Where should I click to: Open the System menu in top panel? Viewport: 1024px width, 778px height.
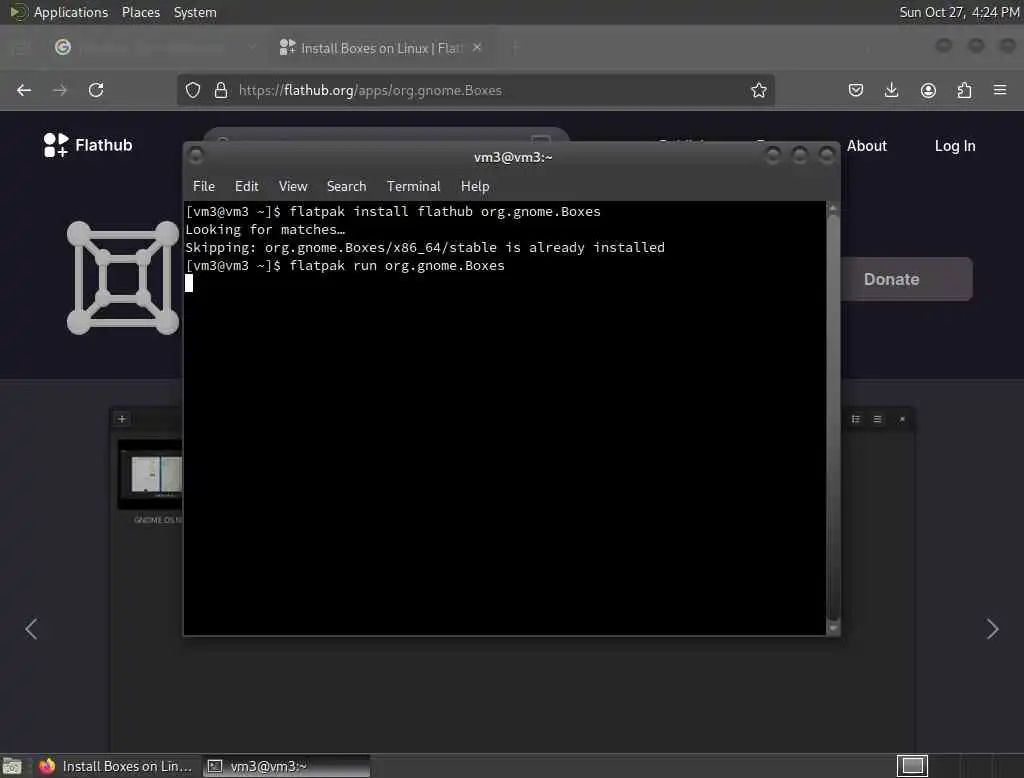[x=195, y=12]
